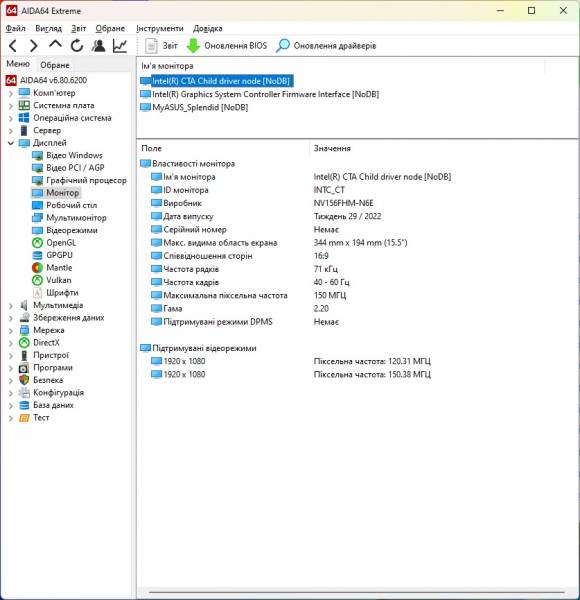The height and width of the screenshot is (600, 580).
Task: Go up one level with the up-arrow icon
Action: pos(55,45)
